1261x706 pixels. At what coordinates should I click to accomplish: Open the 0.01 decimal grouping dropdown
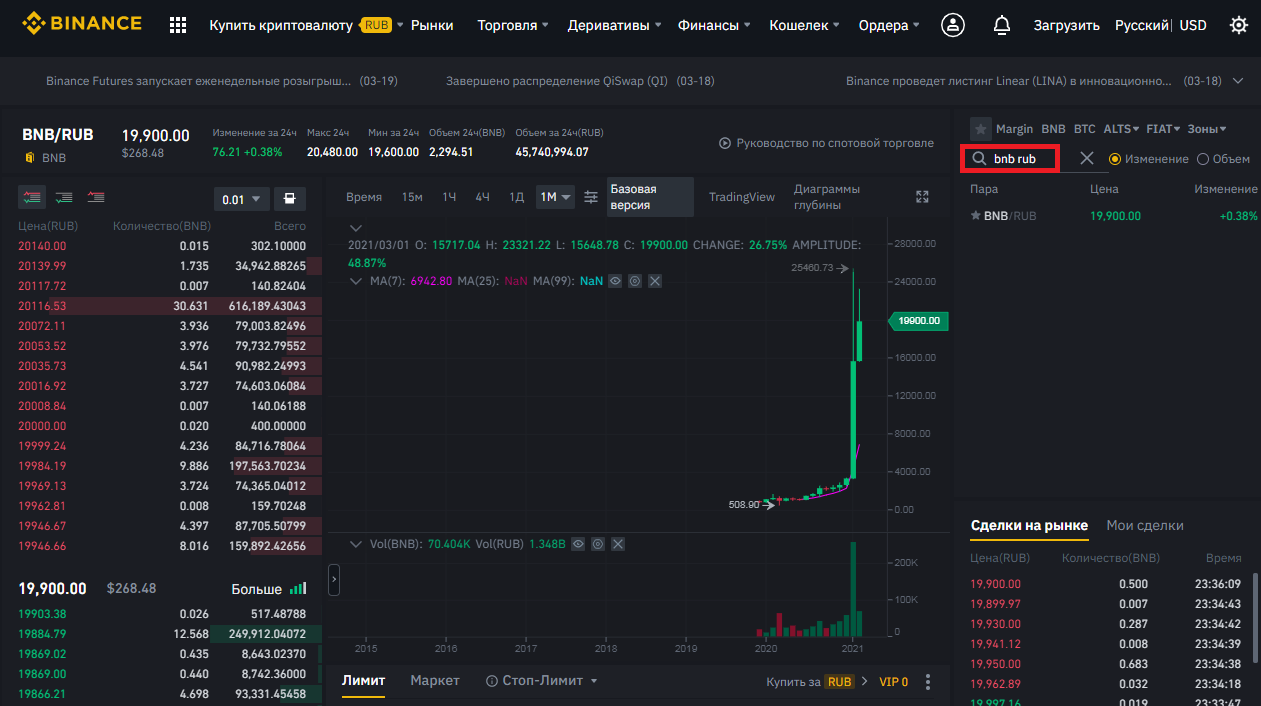[242, 199]
